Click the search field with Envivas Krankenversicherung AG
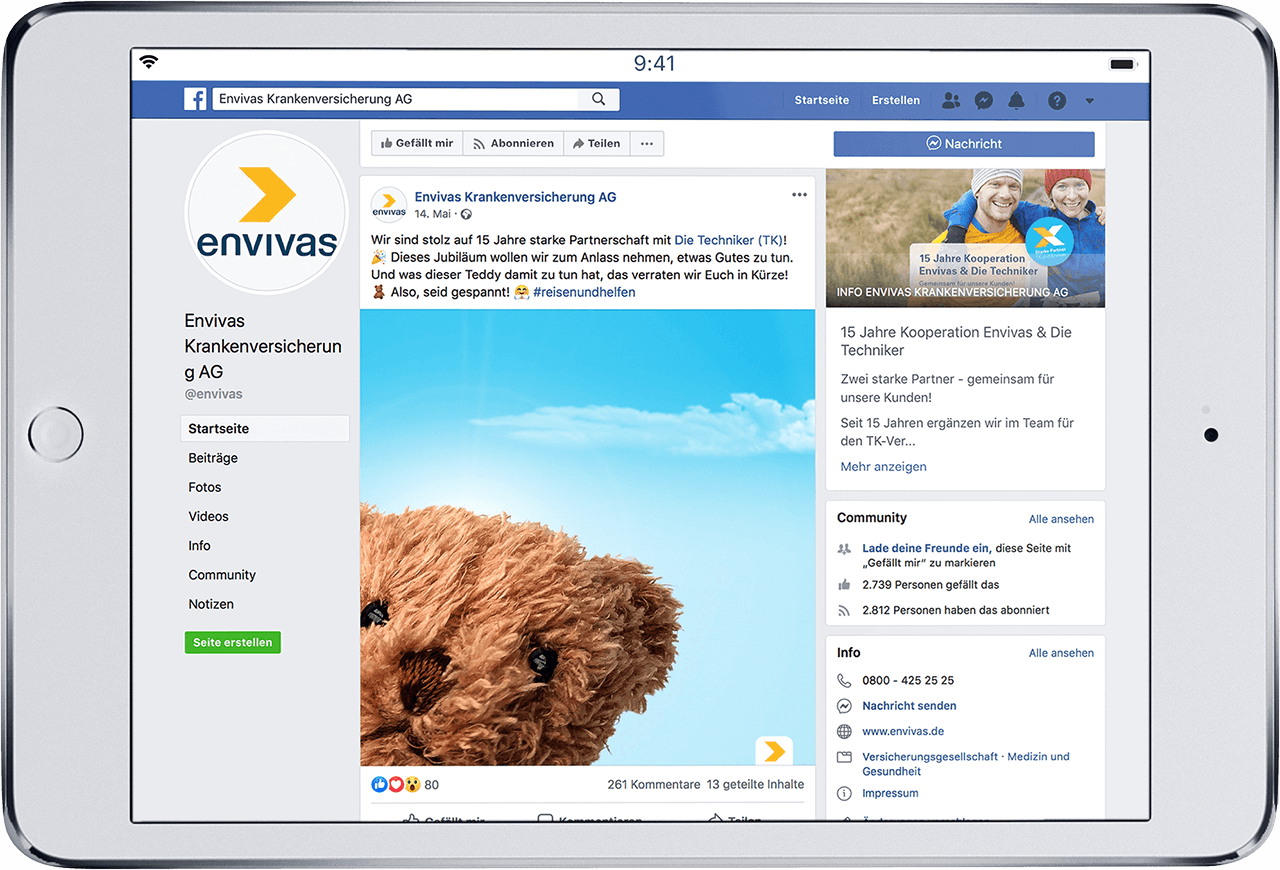1280x870 pixels. [x=395, y=99]
